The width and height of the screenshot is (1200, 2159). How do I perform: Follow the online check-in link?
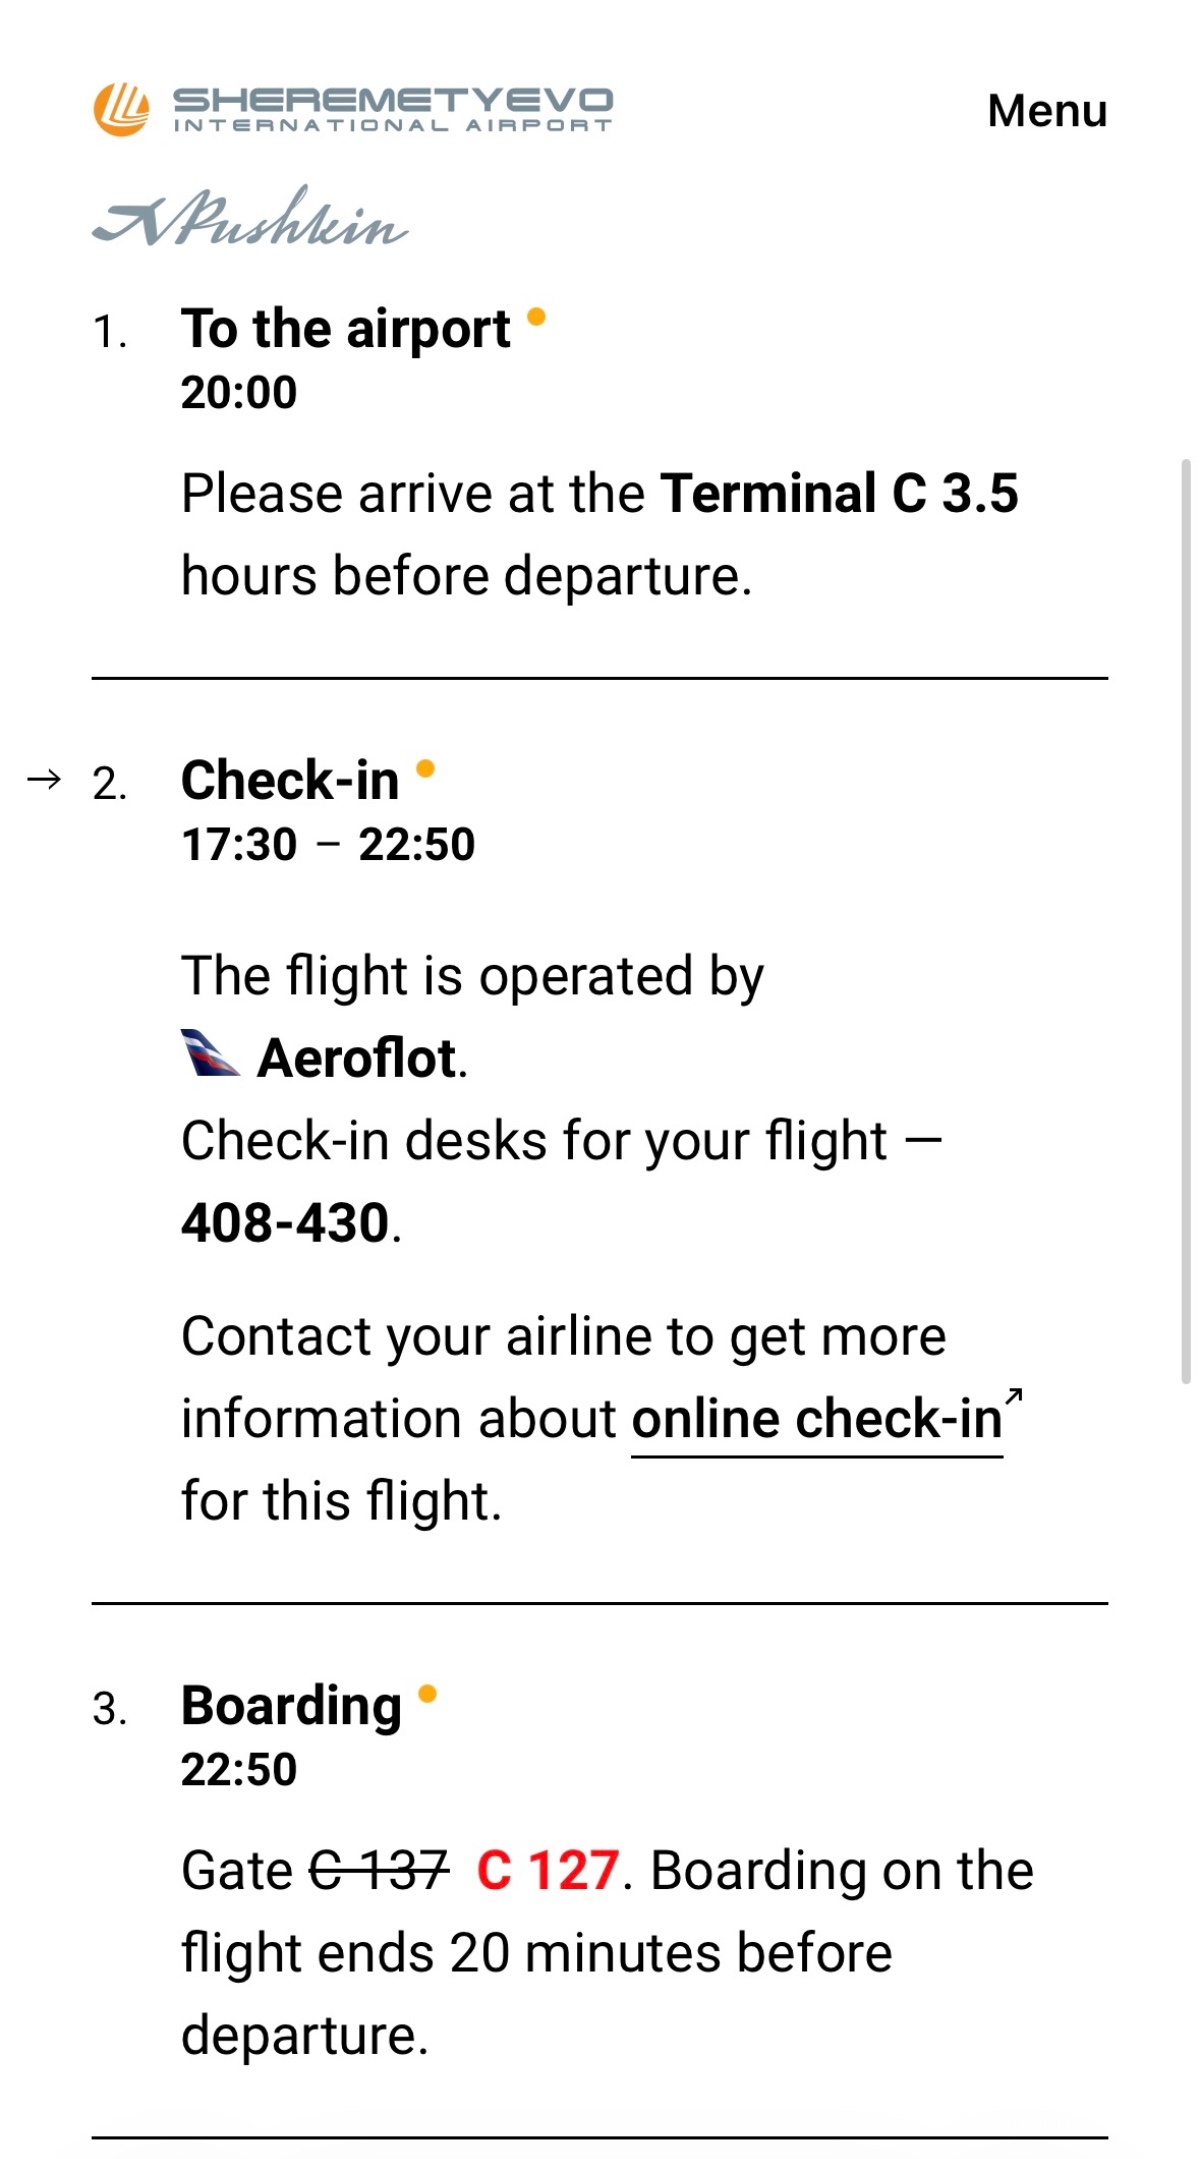click(816, 1419)
